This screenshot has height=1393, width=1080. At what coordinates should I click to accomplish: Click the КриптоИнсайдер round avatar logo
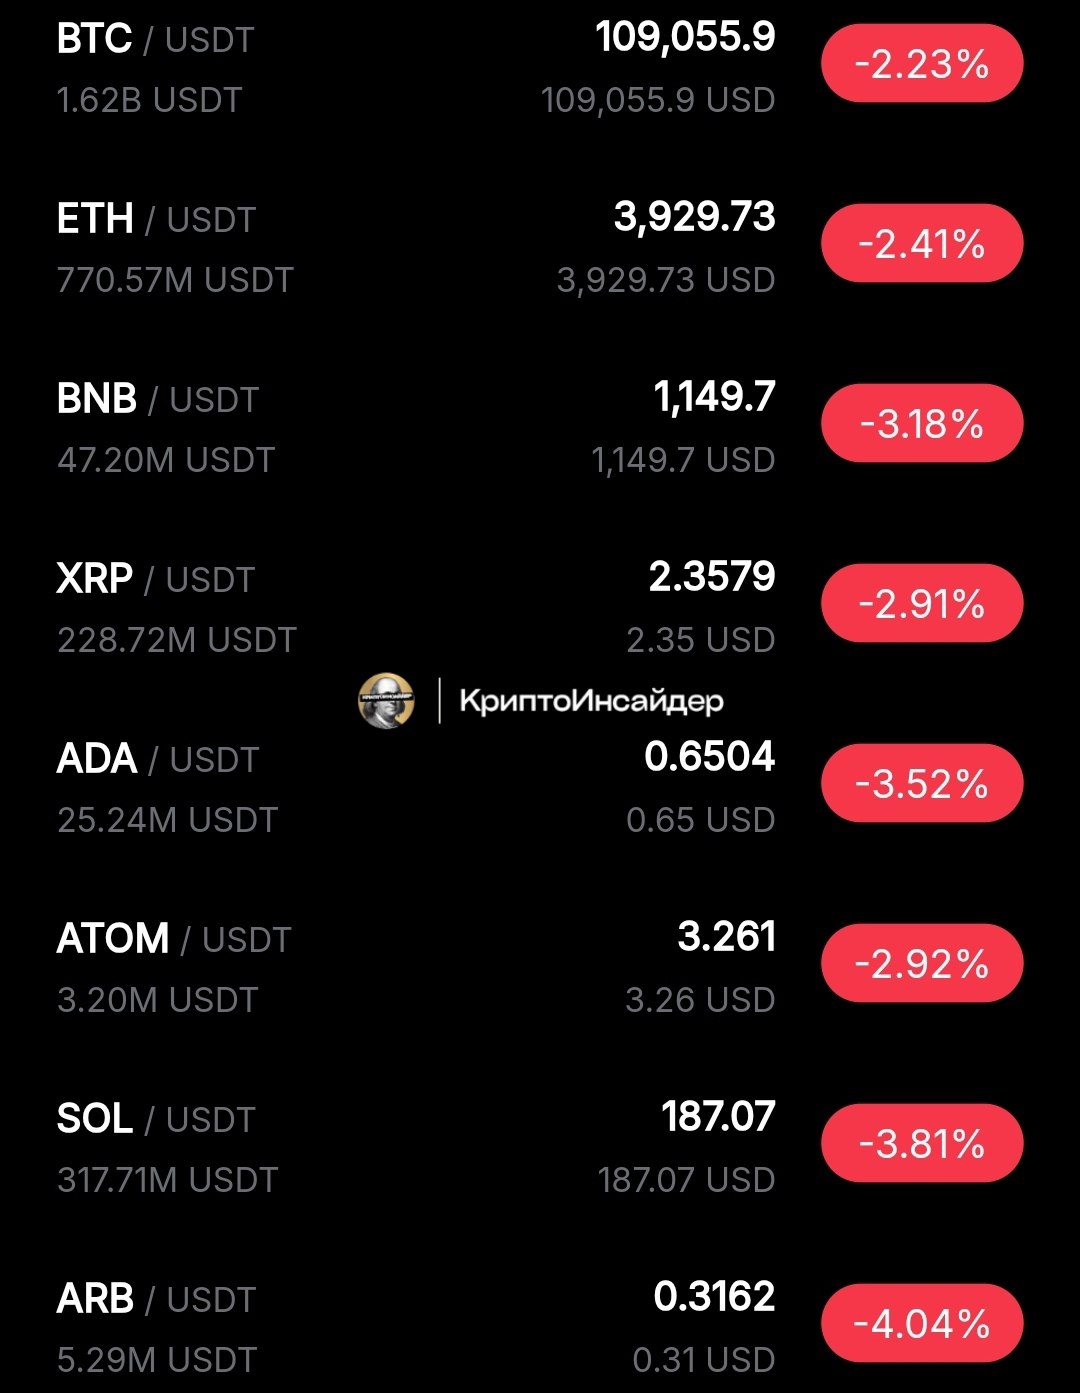coord(386,700)
